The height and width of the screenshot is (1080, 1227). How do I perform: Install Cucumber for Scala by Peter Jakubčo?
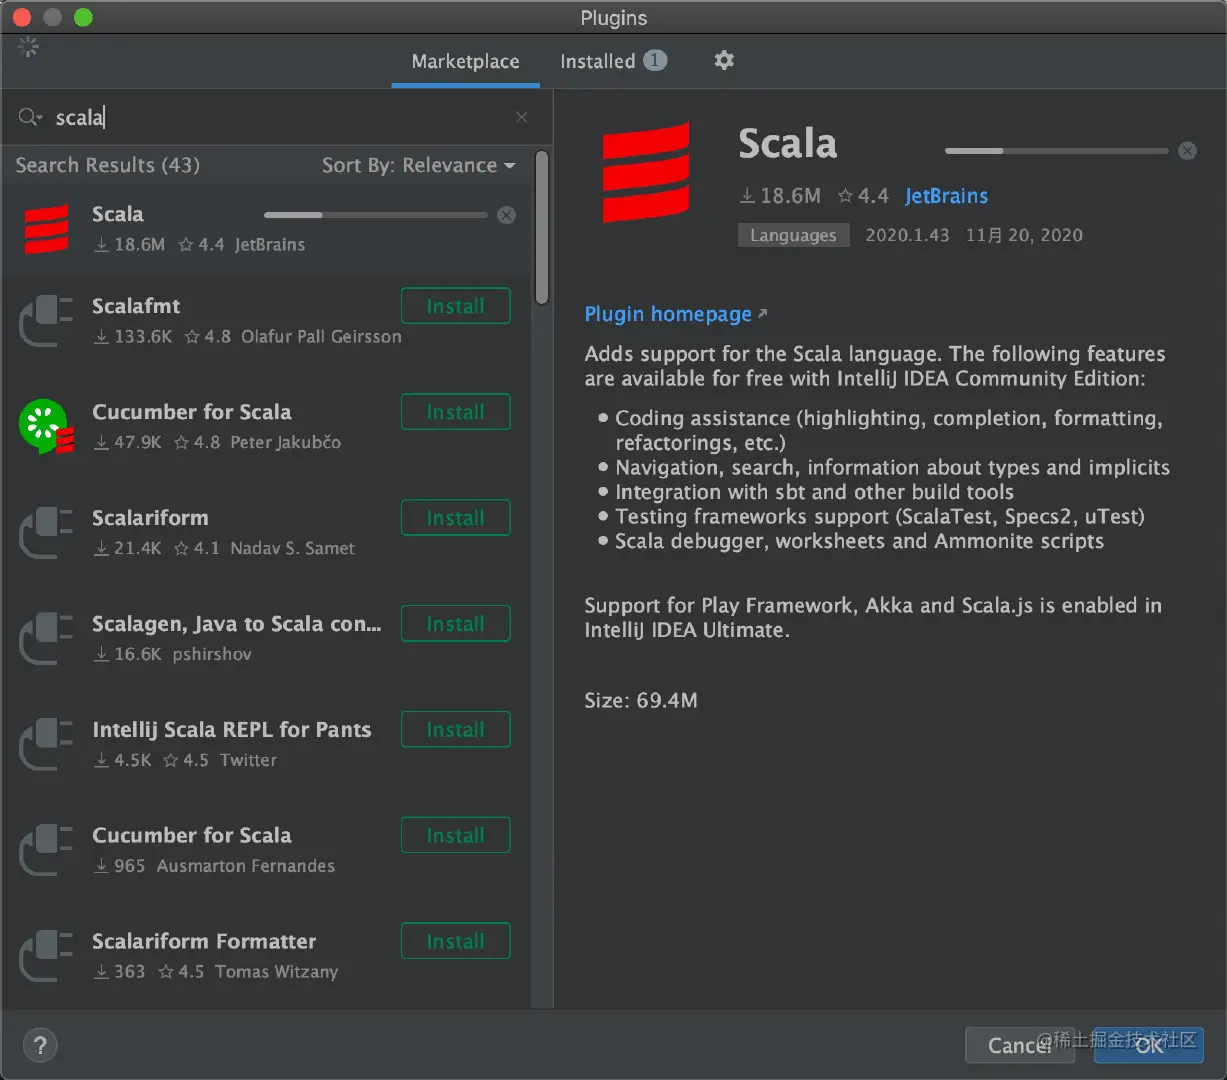(x=456, y=412)
